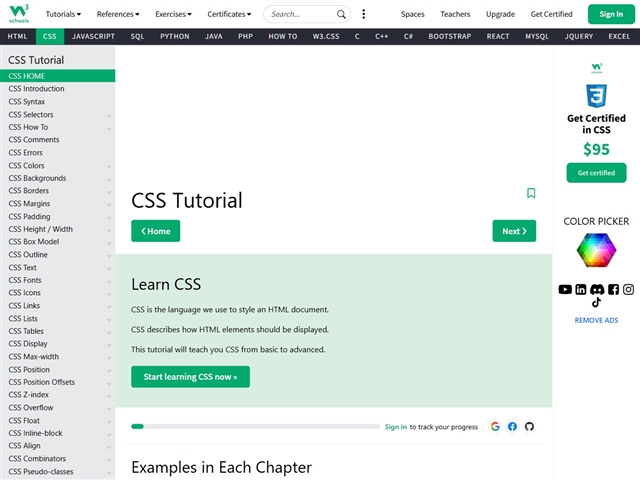The width and height of the screenshot is (640, 480).
Task: Click the tutorial progress bar
Action: [256, 427]
